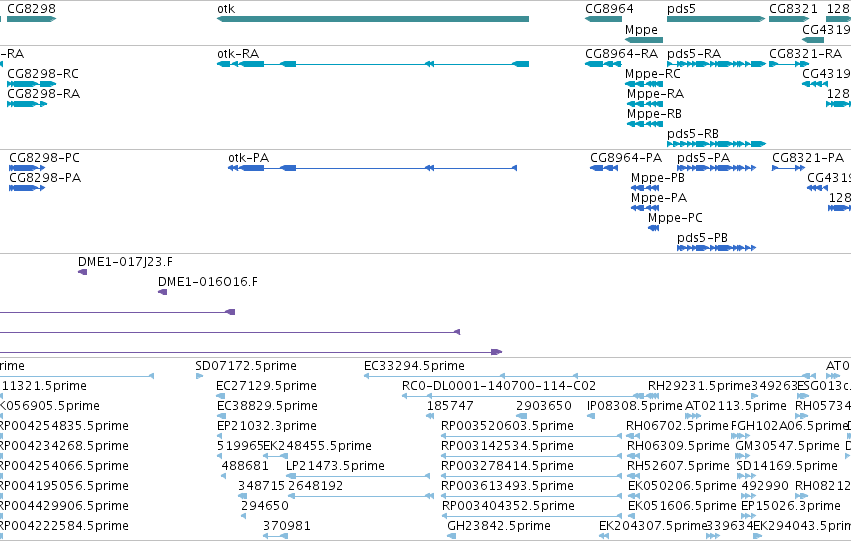
Task: Select protein Mppe-PB
Action: [x=645, y=188]
